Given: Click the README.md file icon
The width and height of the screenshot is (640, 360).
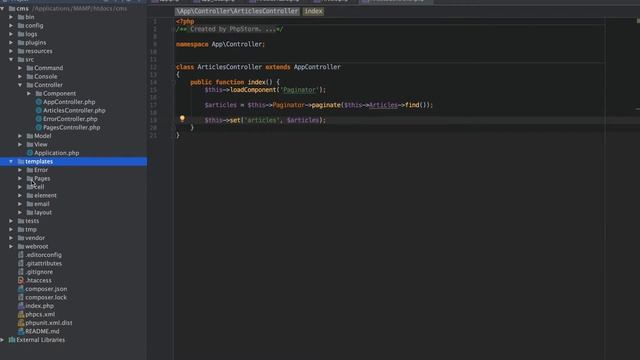Looking at the screenshot, I should (21, 331).
